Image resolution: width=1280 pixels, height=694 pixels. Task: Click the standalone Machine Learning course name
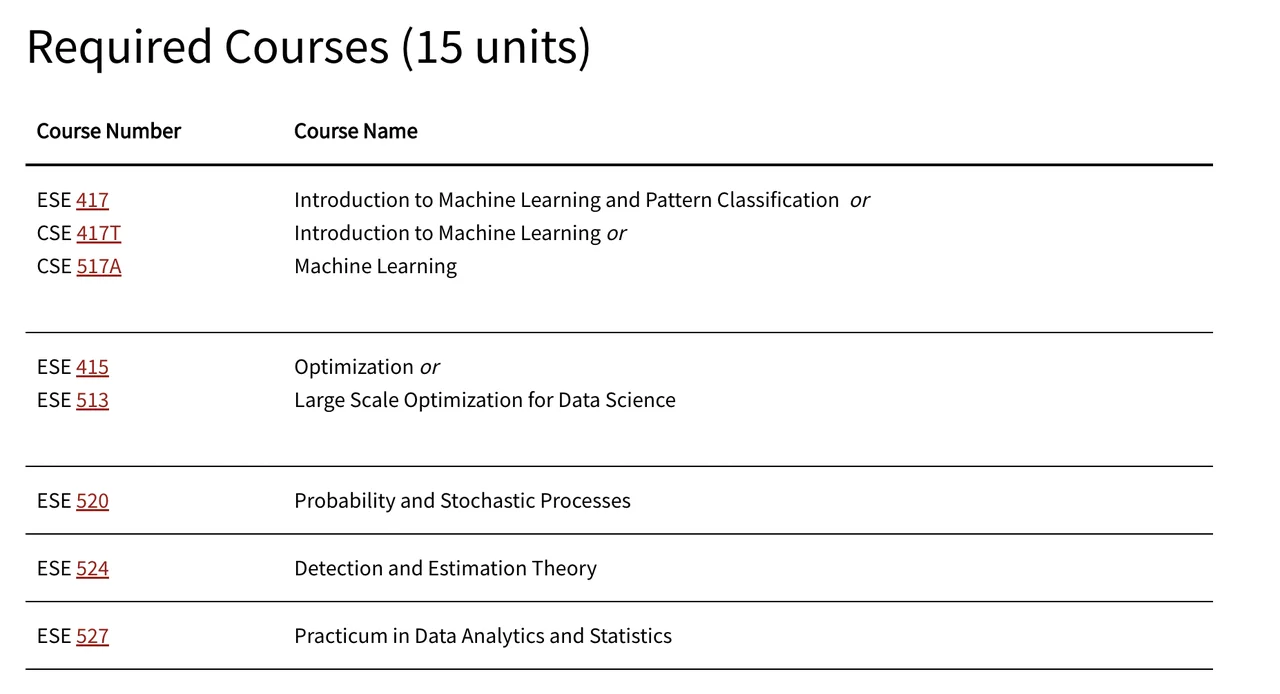pyautogui.click(x=375, y=266)
